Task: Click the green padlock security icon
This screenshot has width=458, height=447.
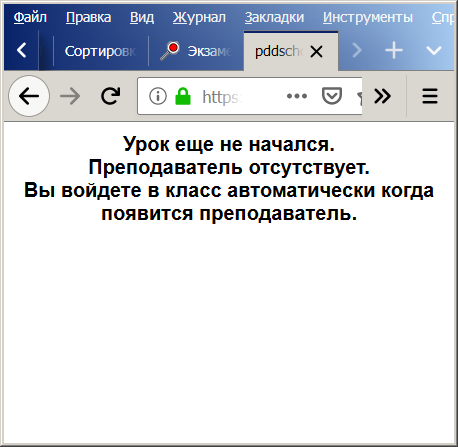Action: click(x=183, y=96)
